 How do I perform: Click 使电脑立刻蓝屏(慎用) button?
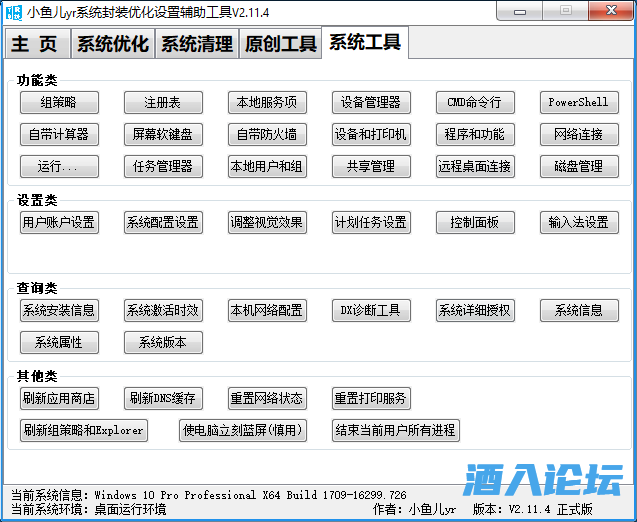243,431
